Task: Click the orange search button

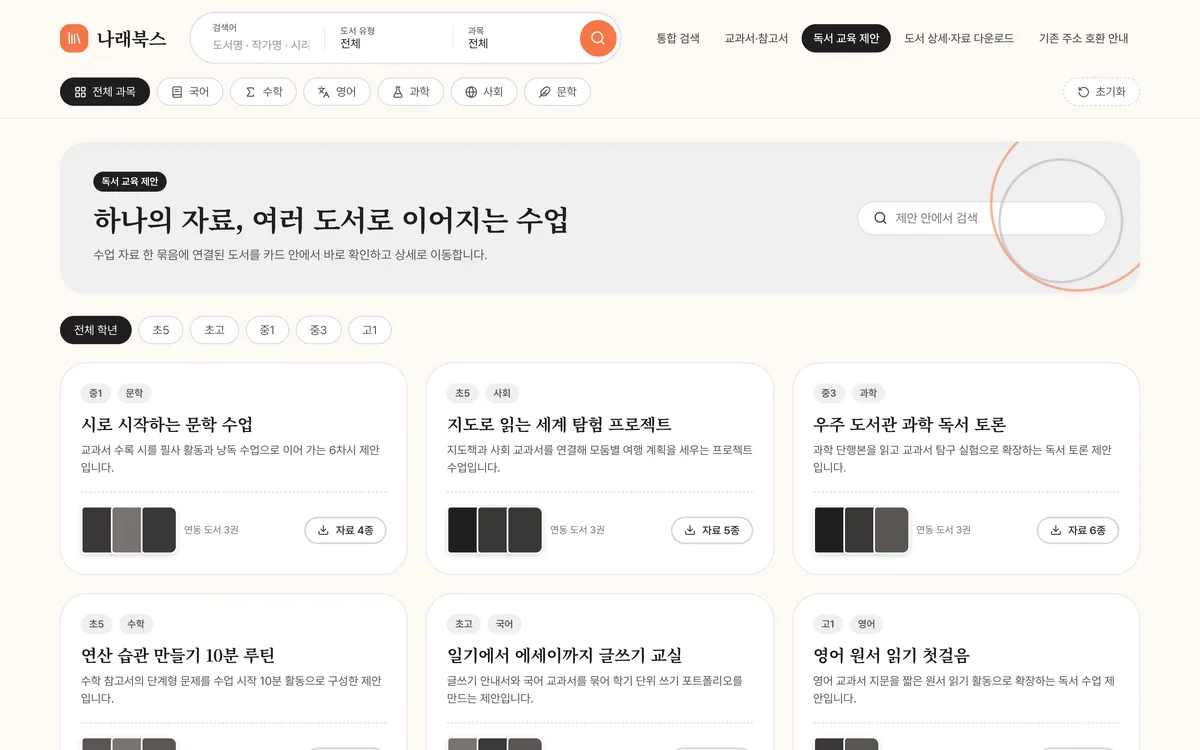Action: point(598,38)
